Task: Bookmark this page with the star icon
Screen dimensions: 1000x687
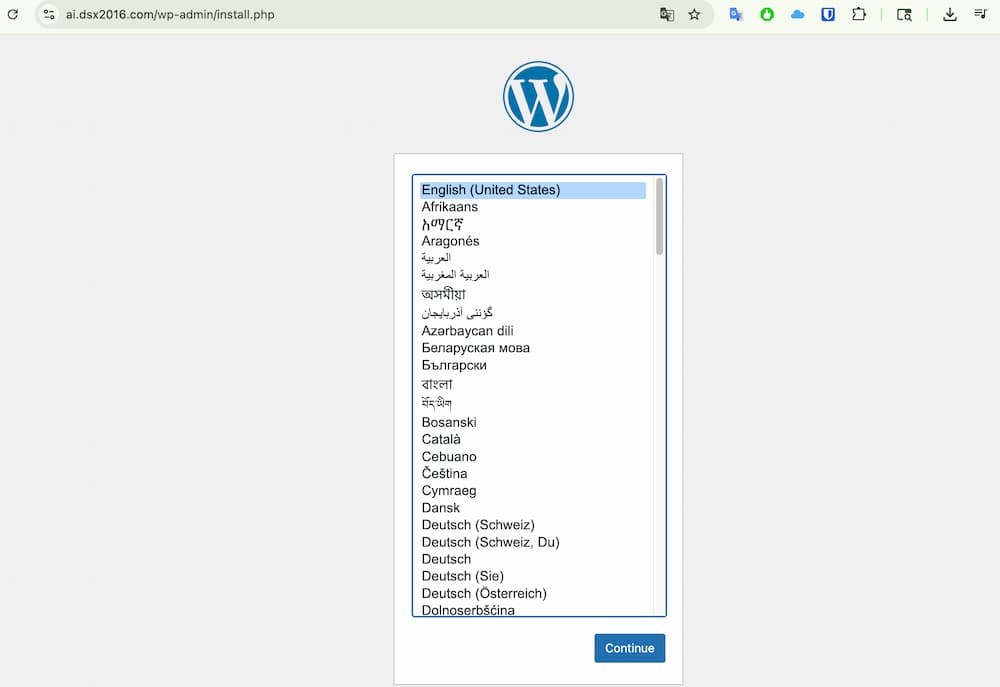Action: click(695, 14)
